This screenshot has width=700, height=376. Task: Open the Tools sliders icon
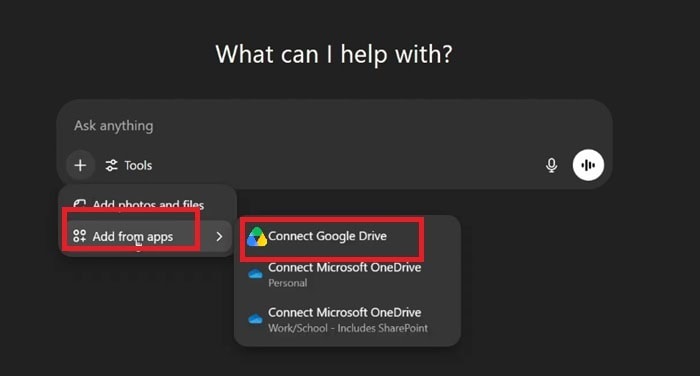[111, 166]
